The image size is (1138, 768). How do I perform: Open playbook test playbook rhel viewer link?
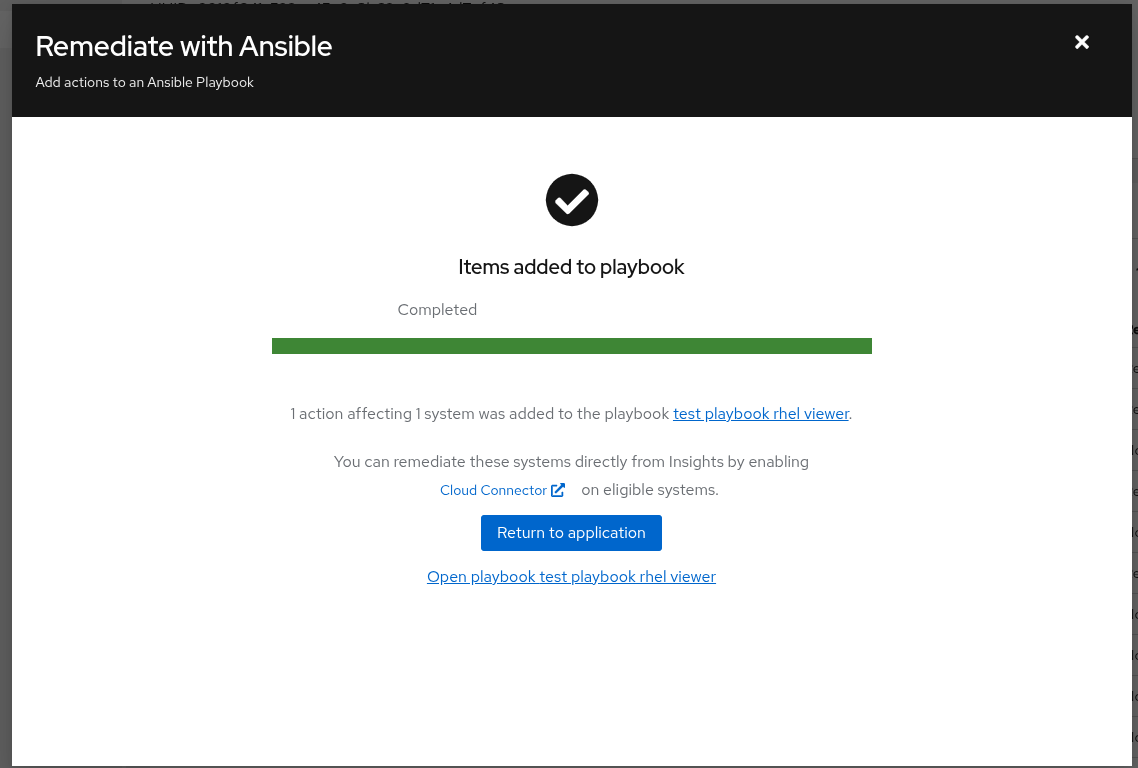point(571,576)
